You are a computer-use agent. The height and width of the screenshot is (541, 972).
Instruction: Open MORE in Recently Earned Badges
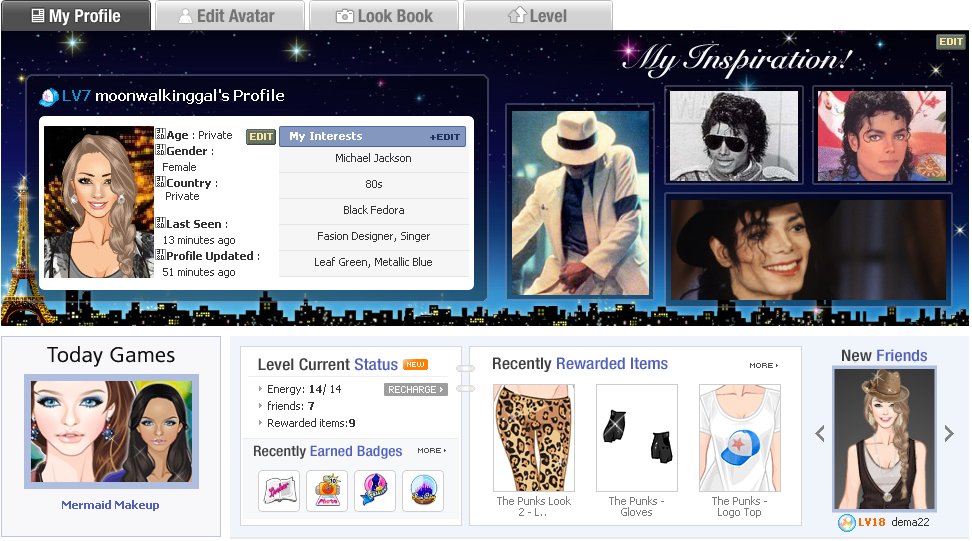point(431,451)
